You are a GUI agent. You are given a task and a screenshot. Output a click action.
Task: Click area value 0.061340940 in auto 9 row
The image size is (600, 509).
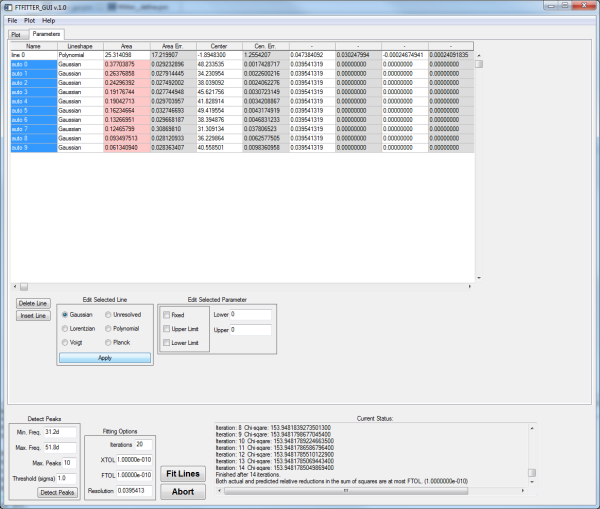(127, 148)
